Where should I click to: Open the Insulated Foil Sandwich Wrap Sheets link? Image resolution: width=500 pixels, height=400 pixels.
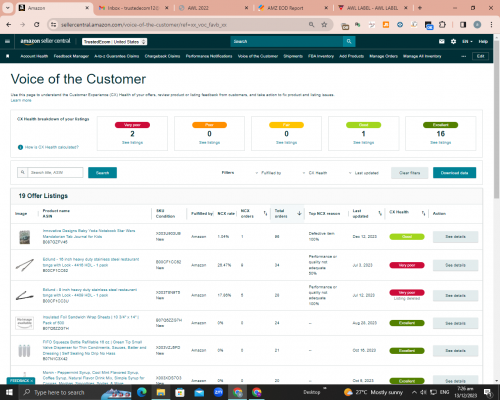[91, 320]
